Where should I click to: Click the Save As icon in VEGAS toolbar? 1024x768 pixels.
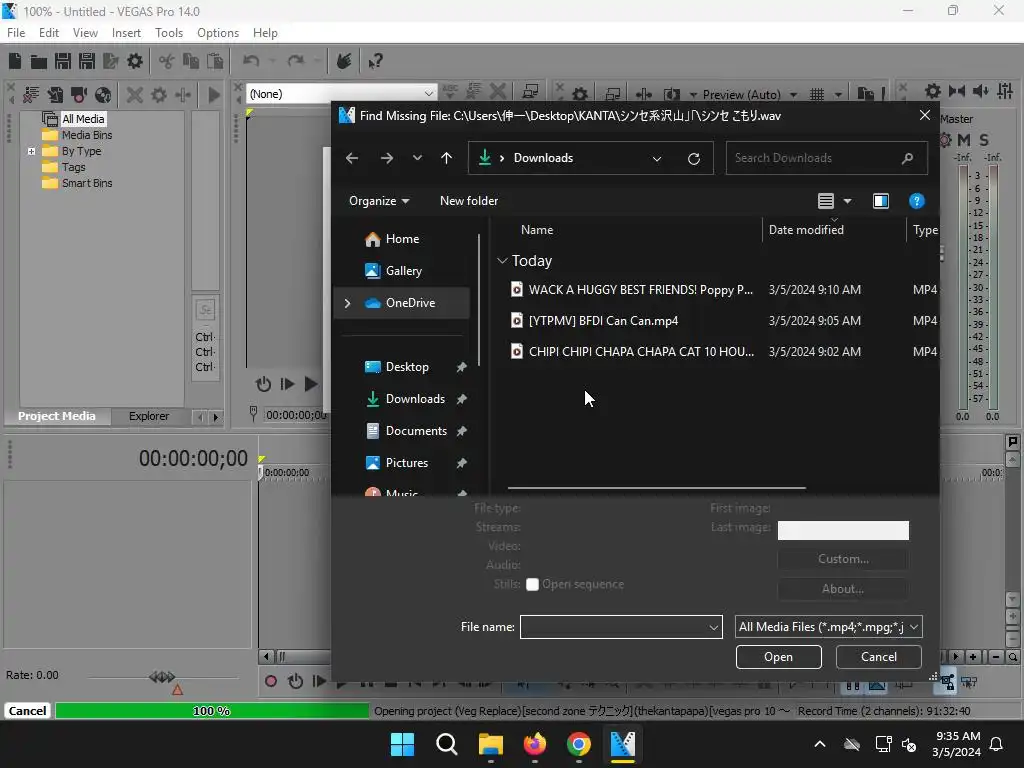[87, 61]
